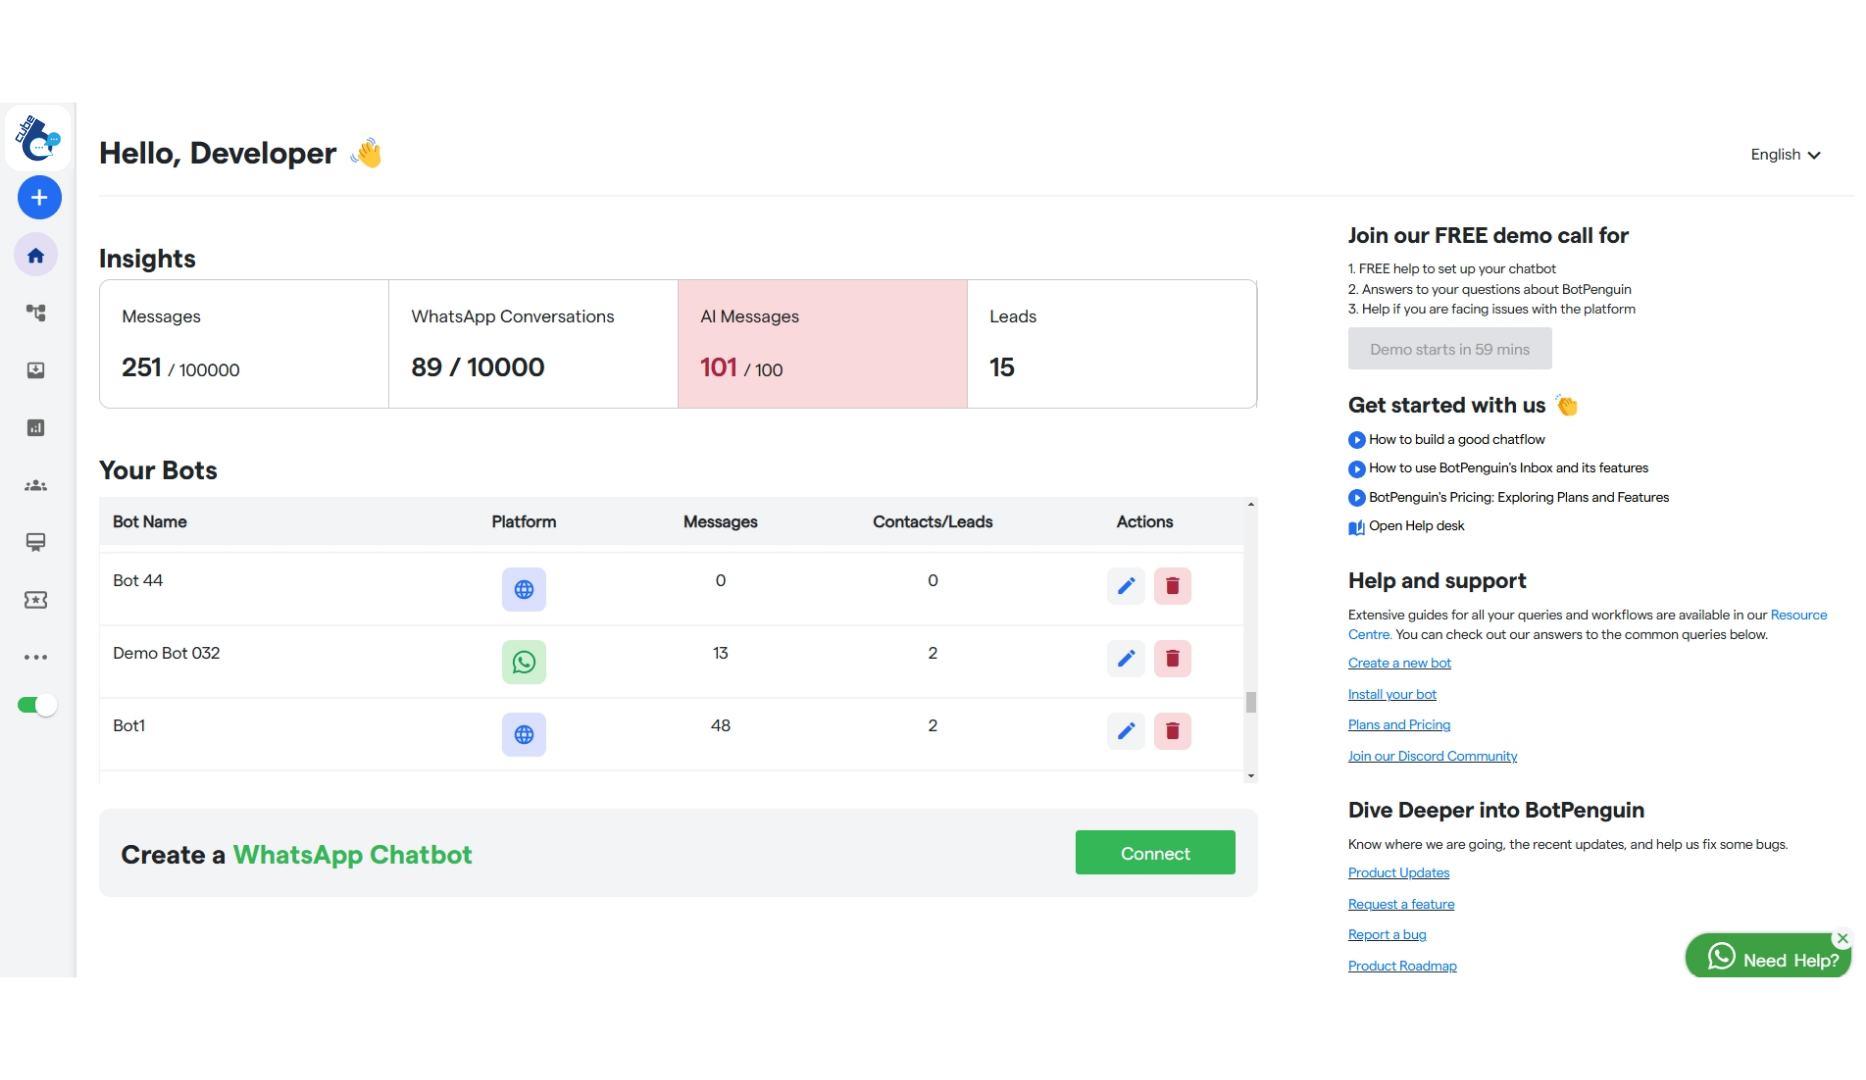Click the BotPenguin logo in sidebar

(x=38, y=138)
